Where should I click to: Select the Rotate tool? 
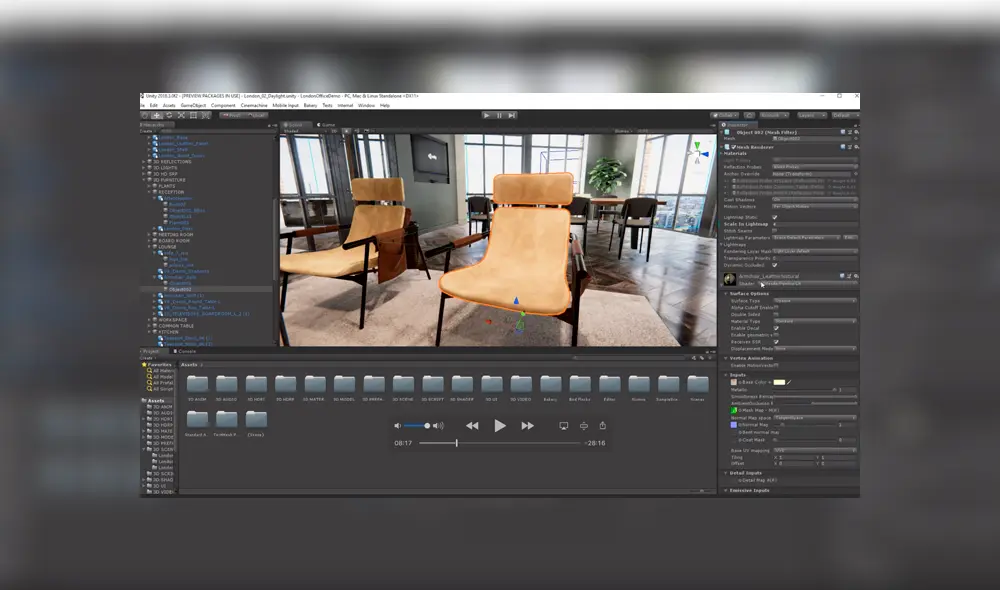168,114
